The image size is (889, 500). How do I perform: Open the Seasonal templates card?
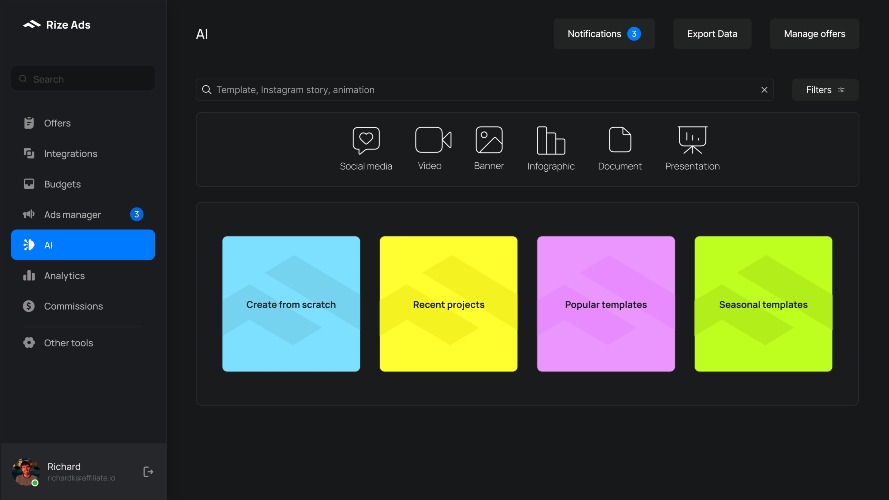(x=763, y=304)
